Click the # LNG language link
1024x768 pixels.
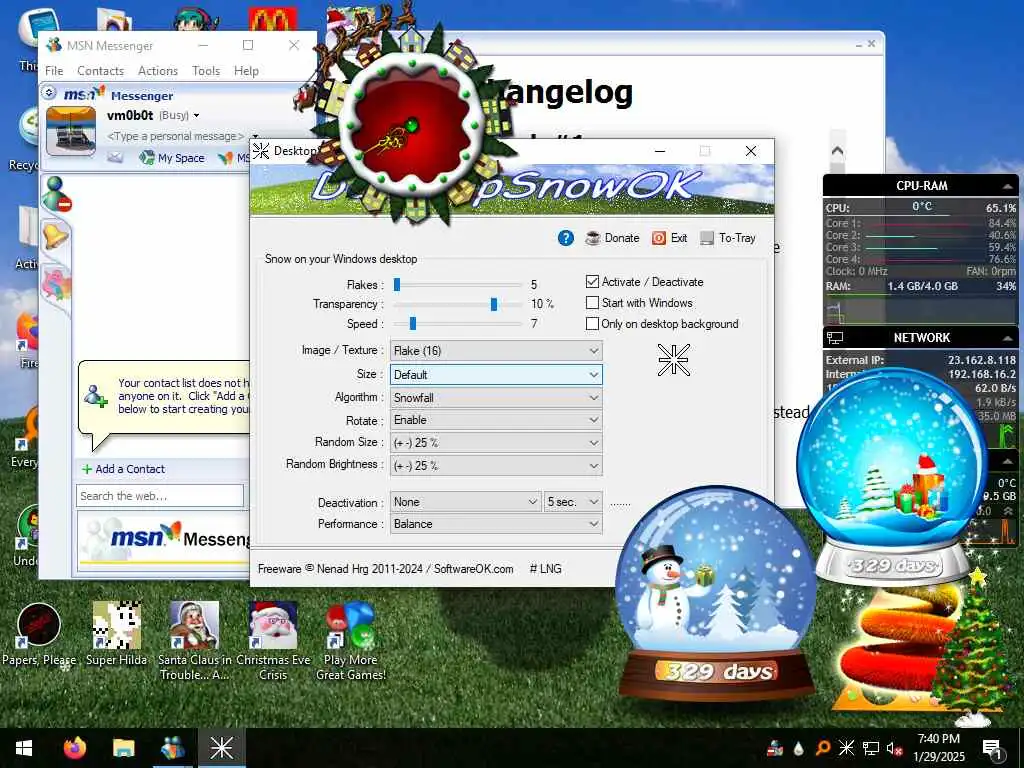[545, 569]
